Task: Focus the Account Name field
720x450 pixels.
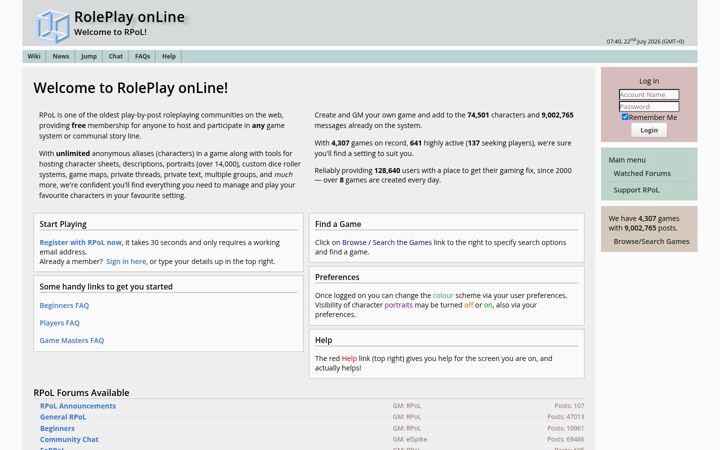Action: click(649, 95)
